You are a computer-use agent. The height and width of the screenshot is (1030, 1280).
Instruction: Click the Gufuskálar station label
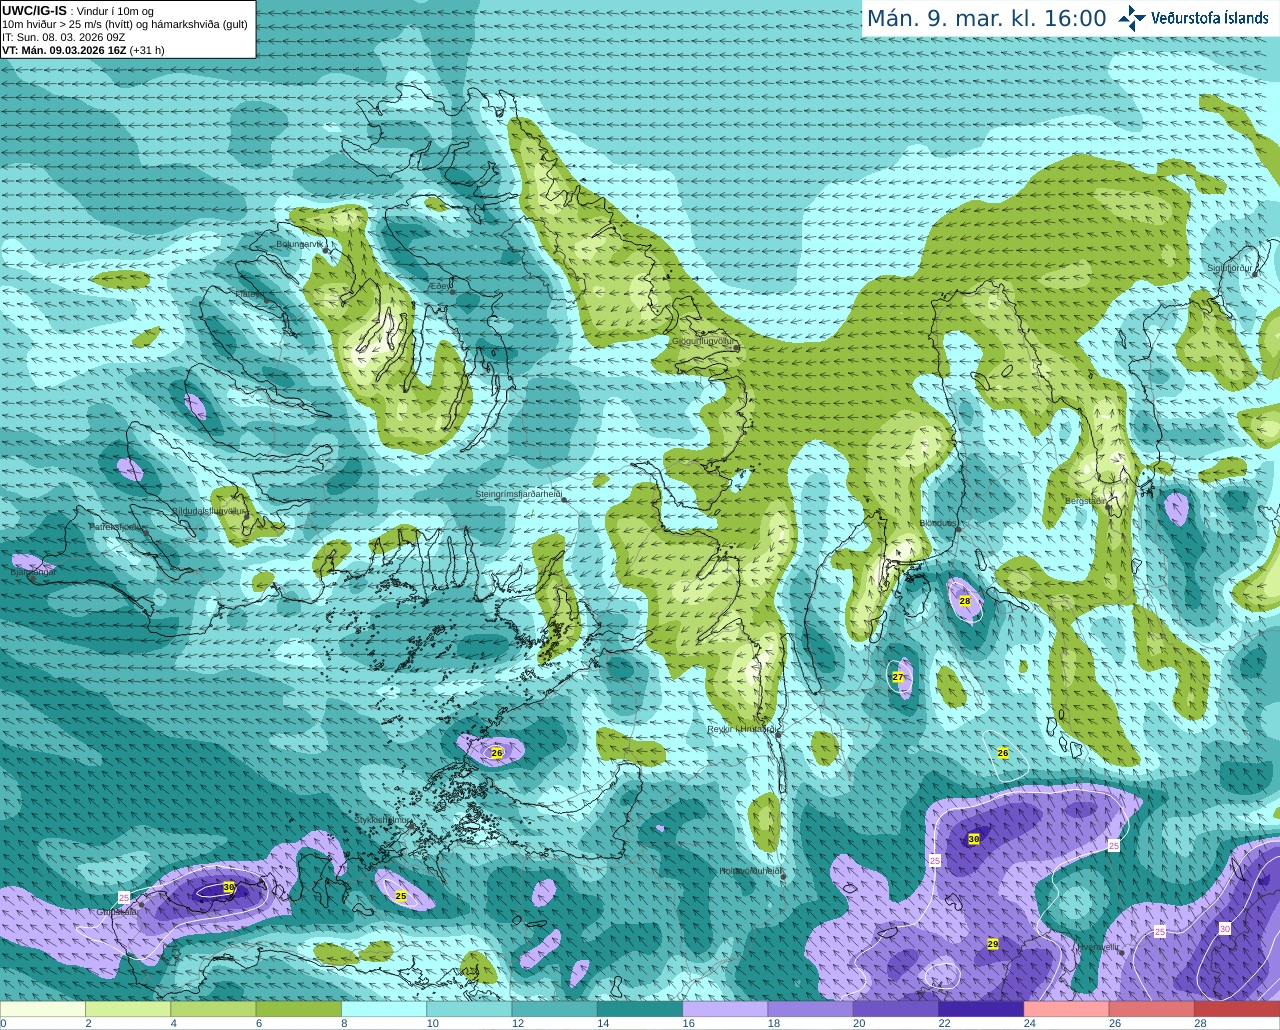tap(117, 912)
